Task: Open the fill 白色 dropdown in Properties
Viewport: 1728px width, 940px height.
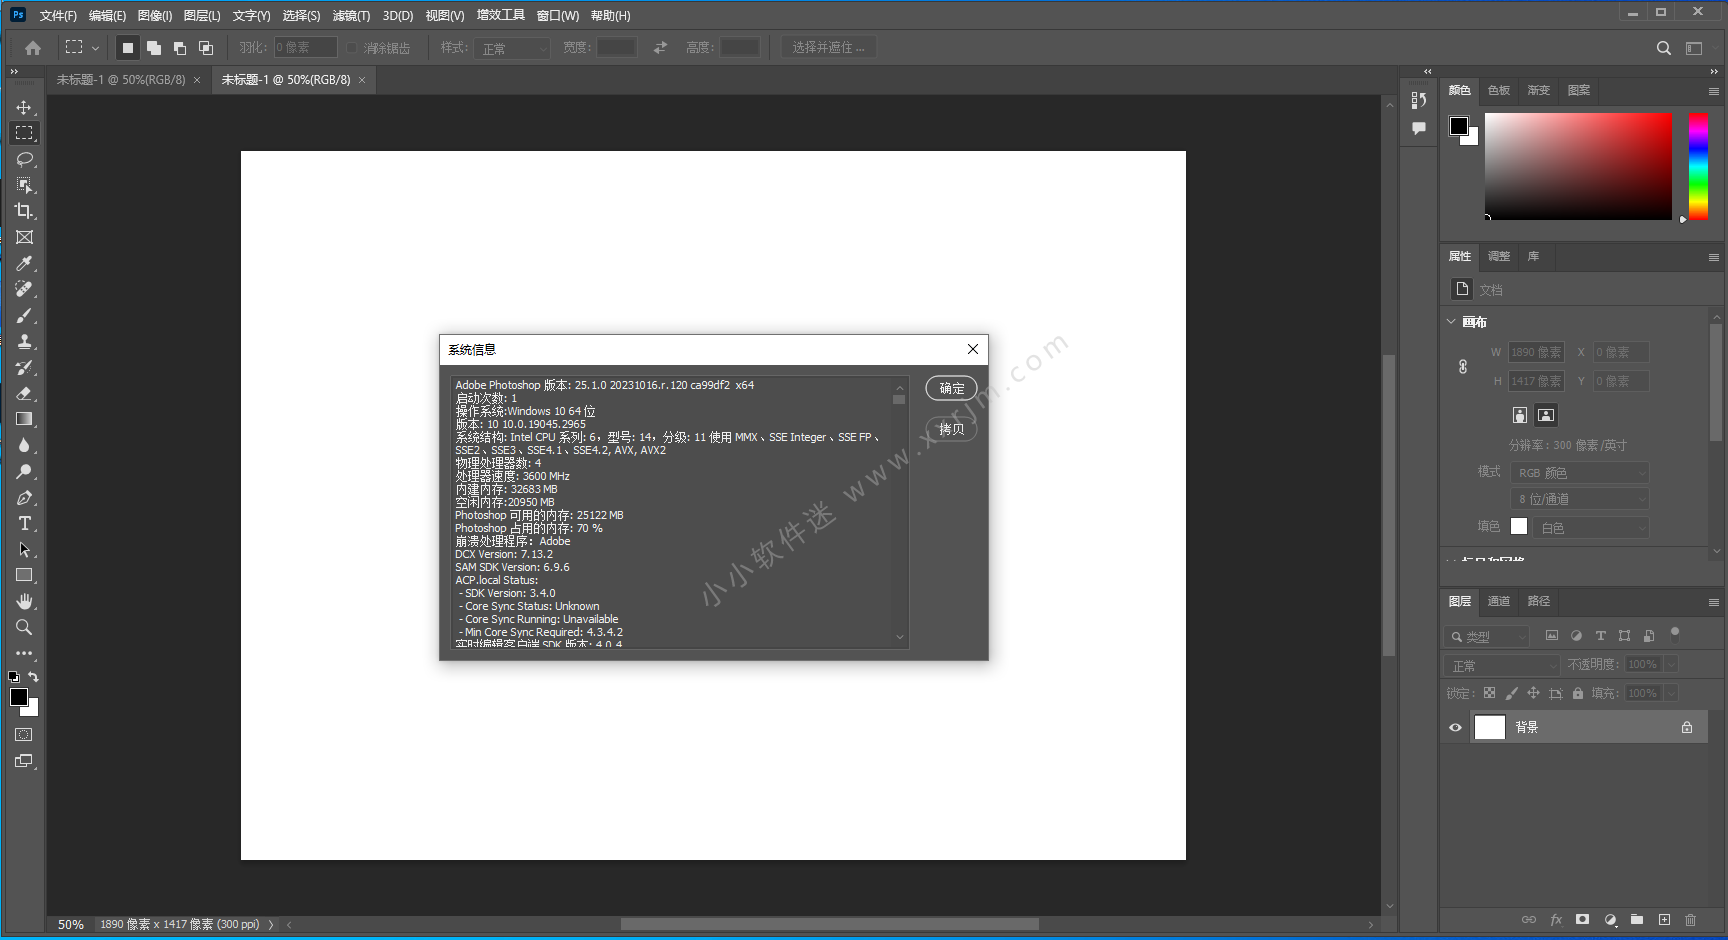Action: click(1592, 528)
